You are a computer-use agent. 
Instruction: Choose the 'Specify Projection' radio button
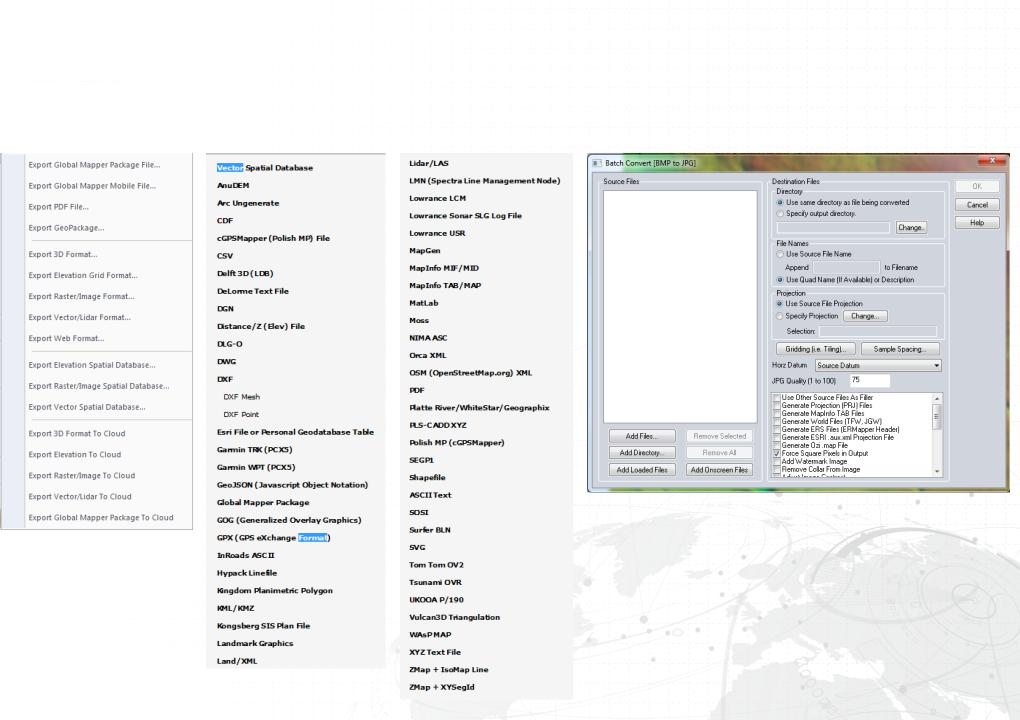[x=779, y=316]
